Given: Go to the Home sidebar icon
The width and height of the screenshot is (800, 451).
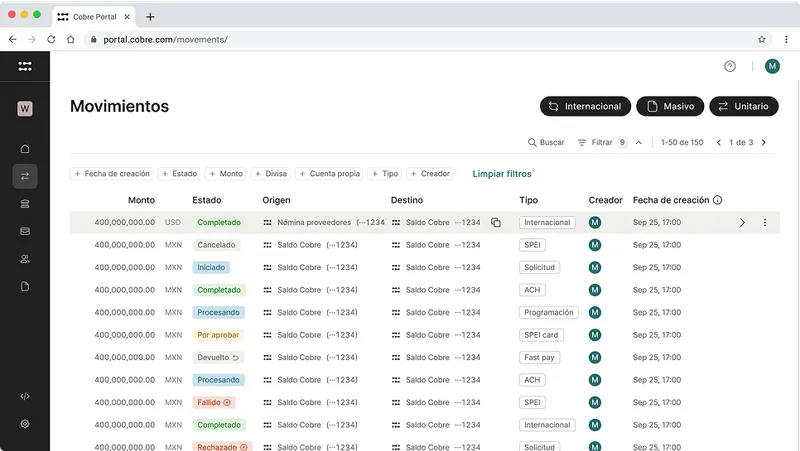Looking at the screenshot, I should pyautogui.click(x=24, y=149).
